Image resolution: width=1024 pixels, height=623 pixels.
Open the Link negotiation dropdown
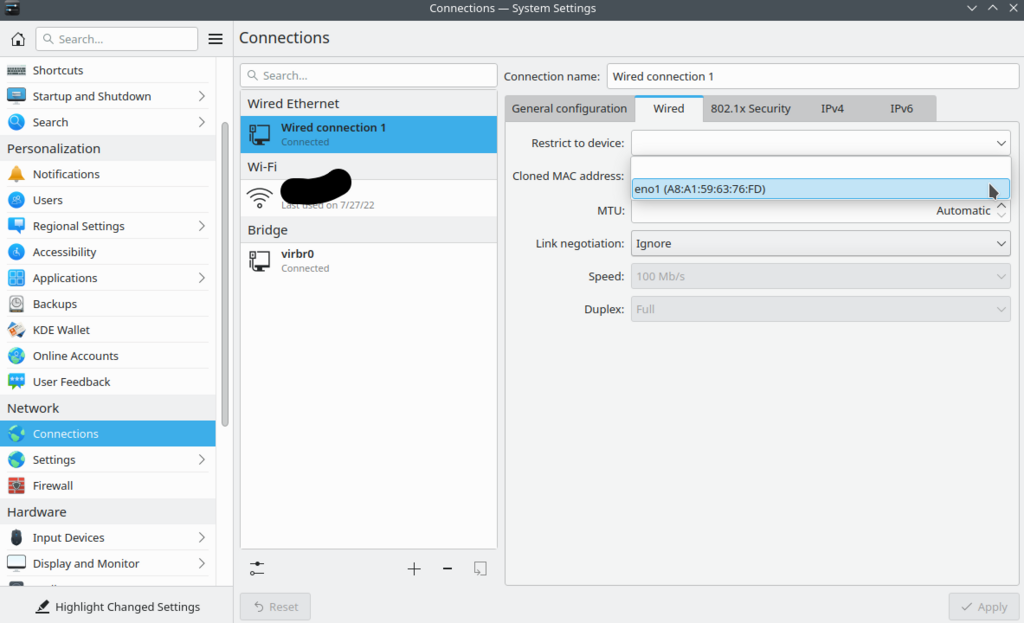[820, 243]
